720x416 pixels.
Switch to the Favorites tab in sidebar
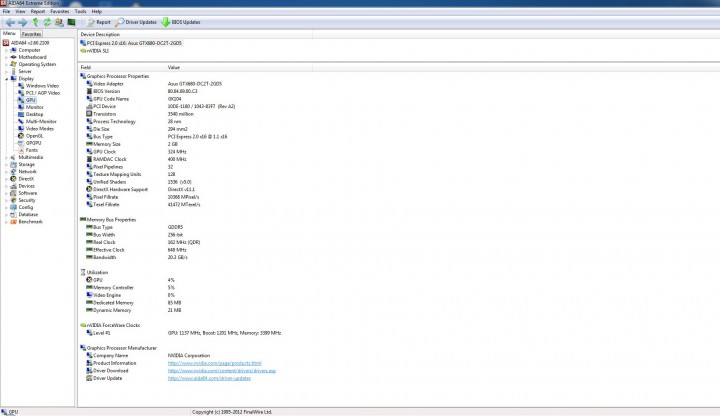(x=31, y=34)
